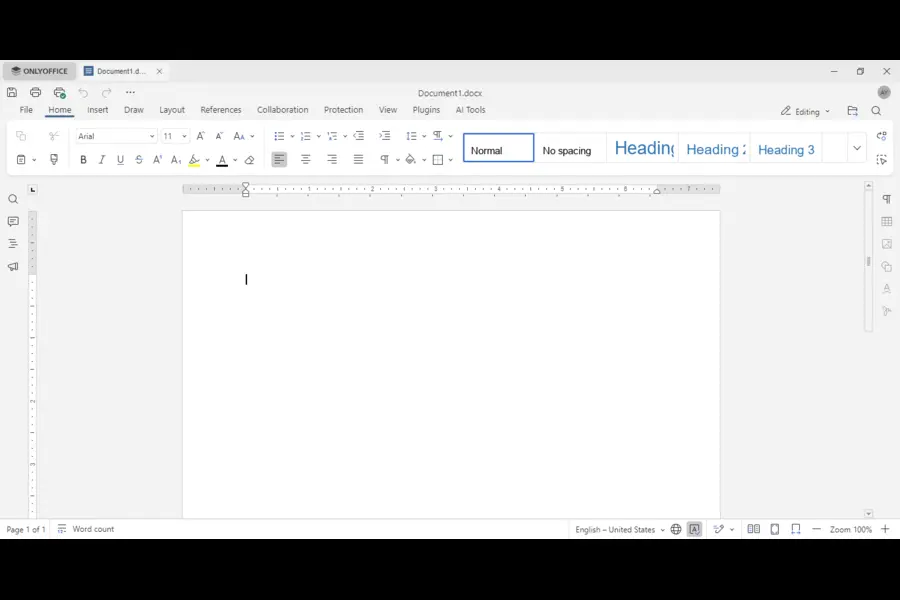Use the Quick Print icon
900x600 pixels.
(x=60, y=92)
